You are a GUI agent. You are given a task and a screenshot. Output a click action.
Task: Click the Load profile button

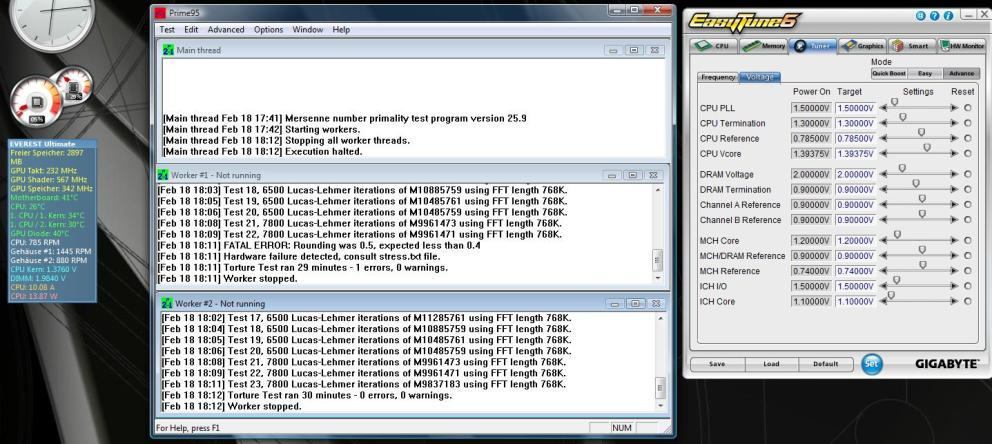(x=771, y=364)
